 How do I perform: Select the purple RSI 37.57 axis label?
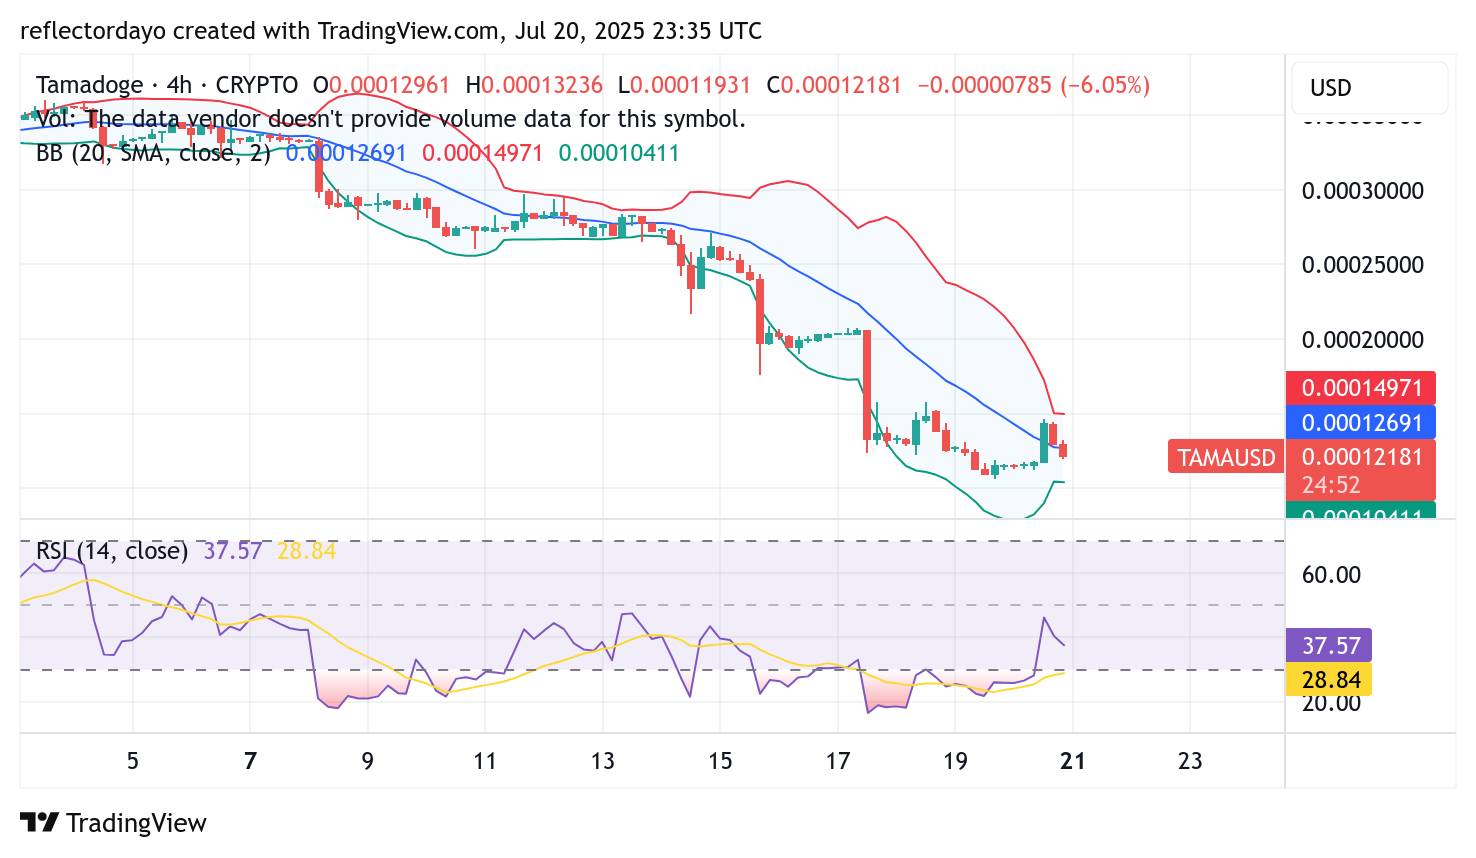coord(1329,646)
